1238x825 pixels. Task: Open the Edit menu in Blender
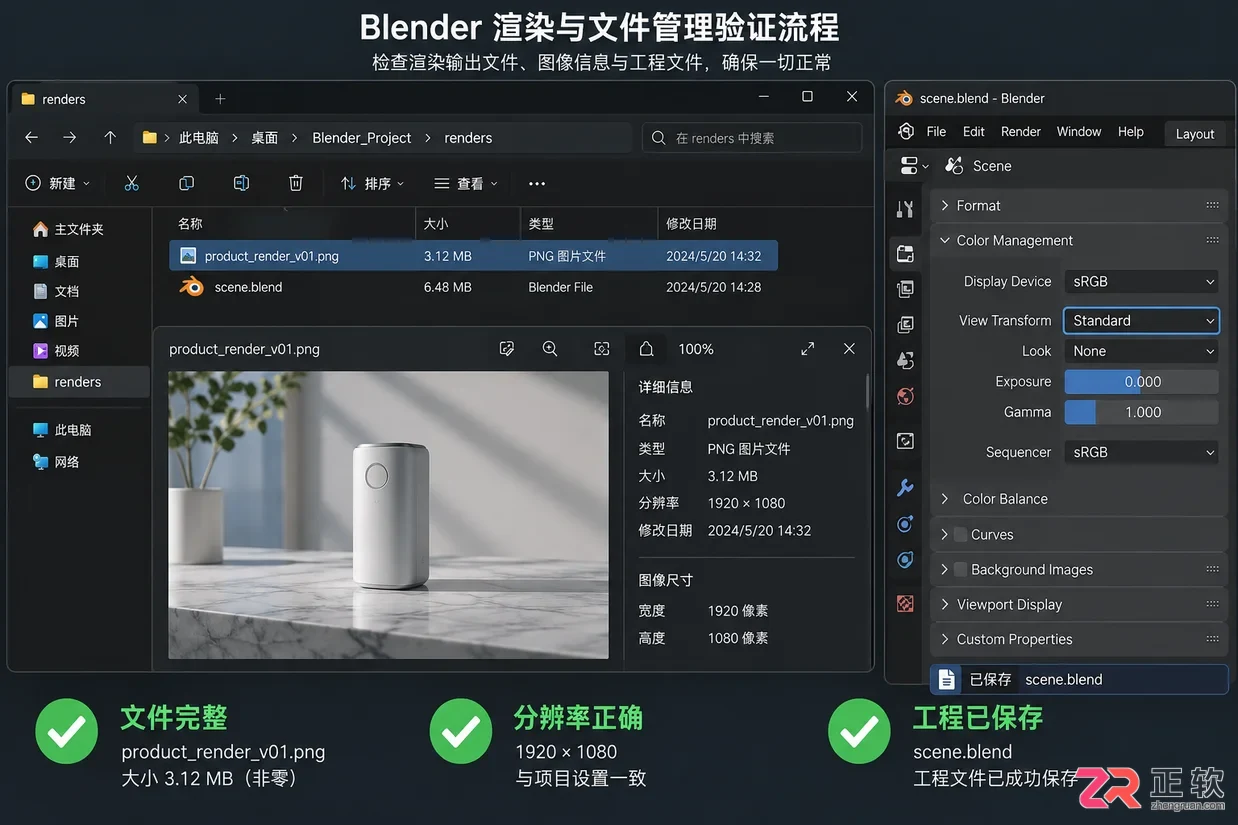(974, 132)
